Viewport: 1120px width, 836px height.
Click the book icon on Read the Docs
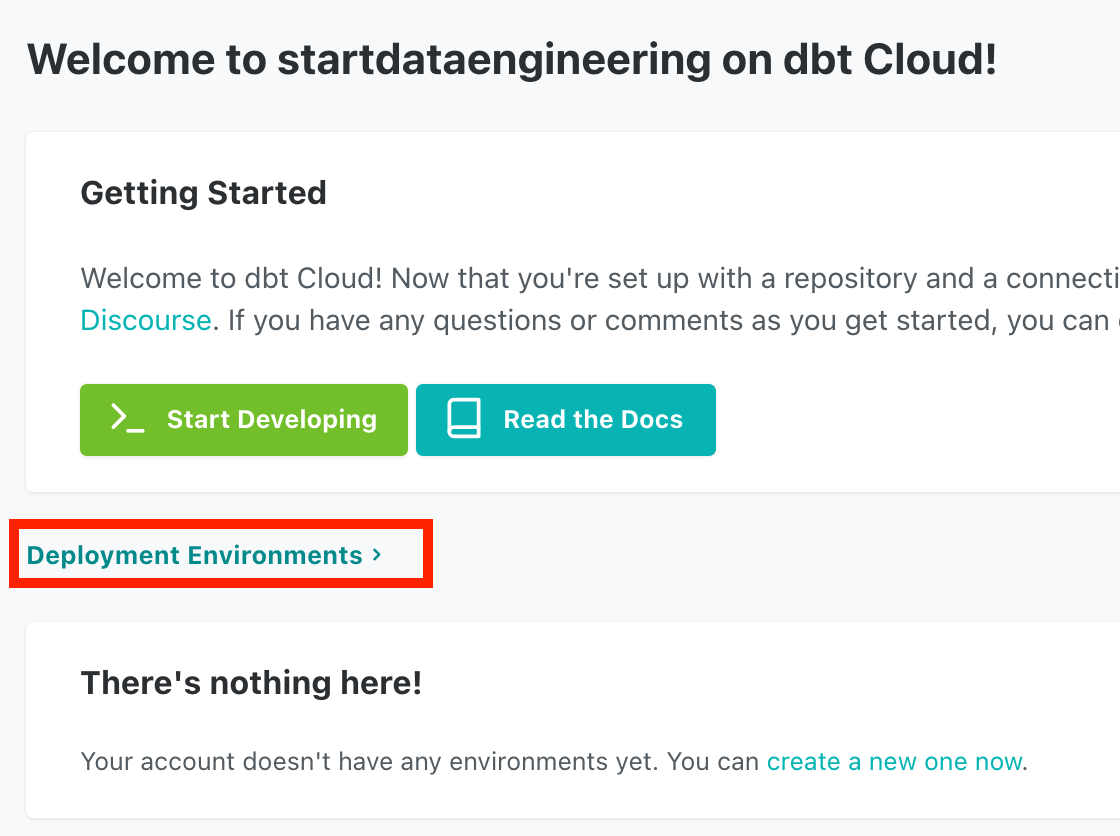coord(464,419)
